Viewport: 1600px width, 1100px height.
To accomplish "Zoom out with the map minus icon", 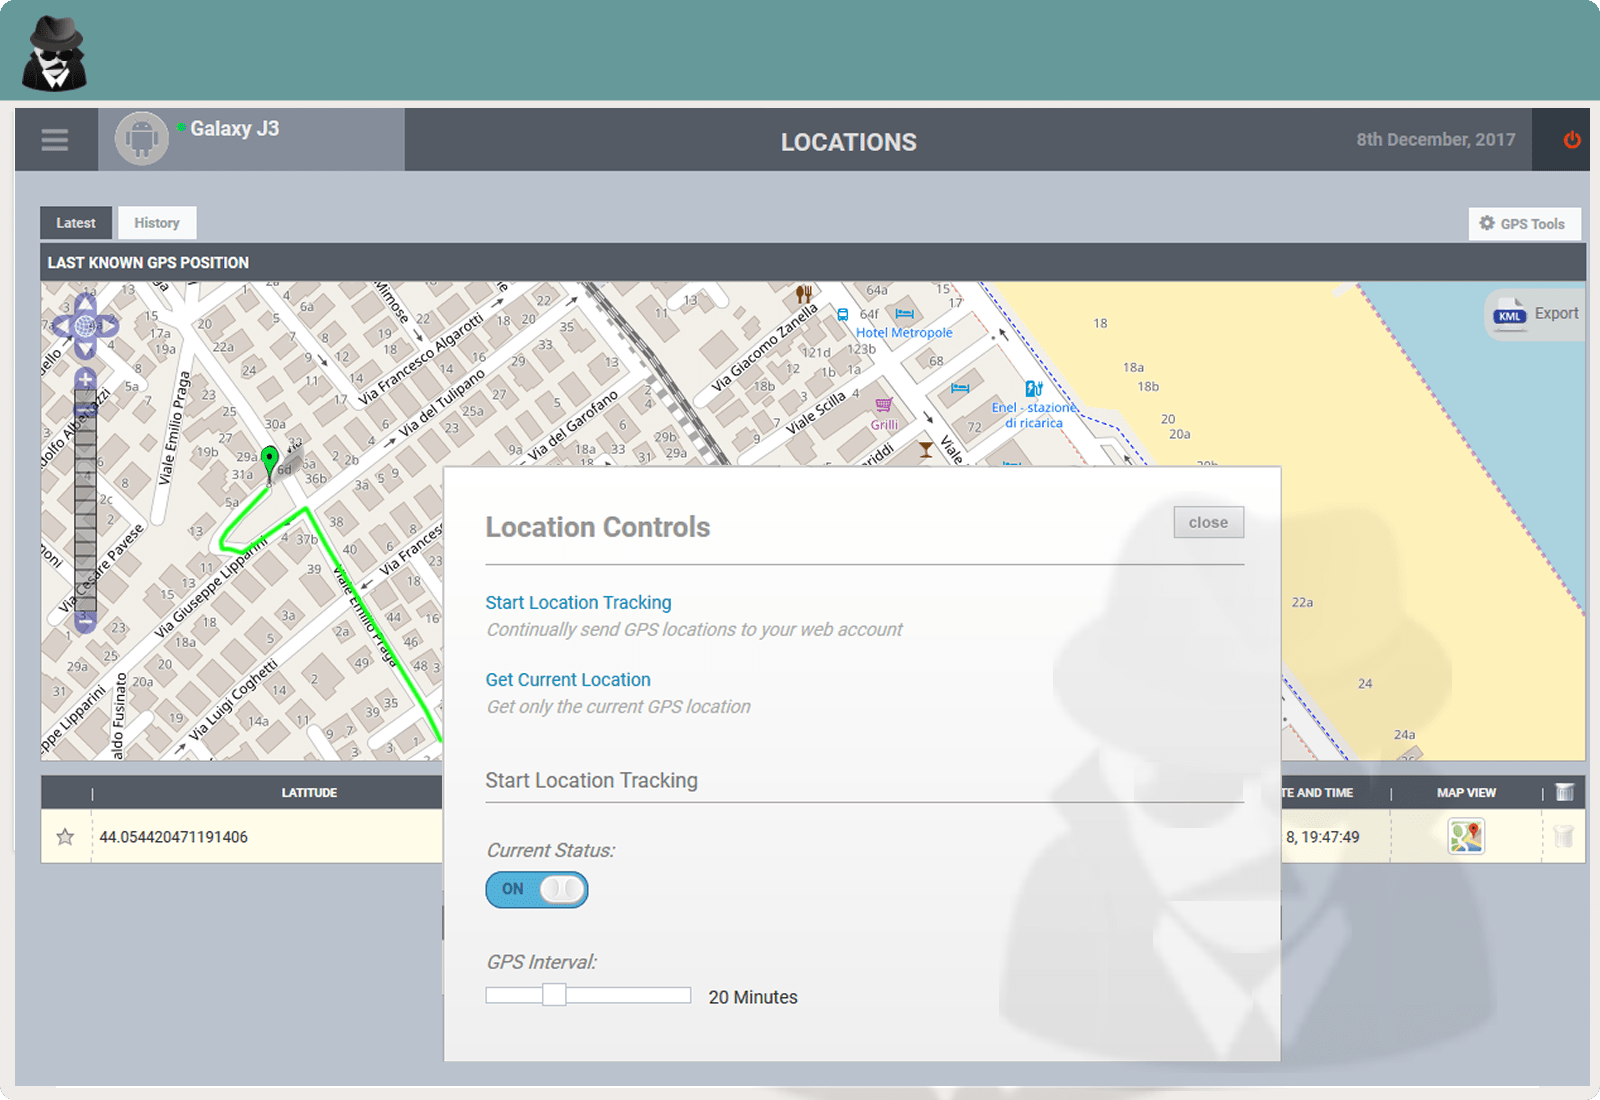I will coord(85,622).
